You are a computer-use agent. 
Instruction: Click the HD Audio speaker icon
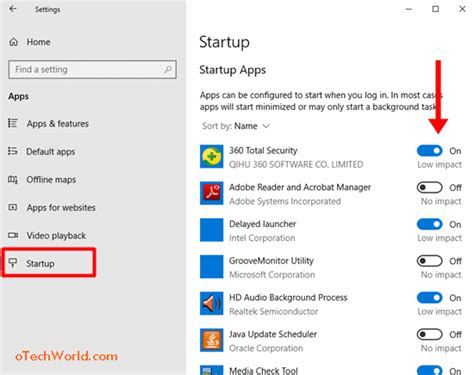tap(212, 303)
